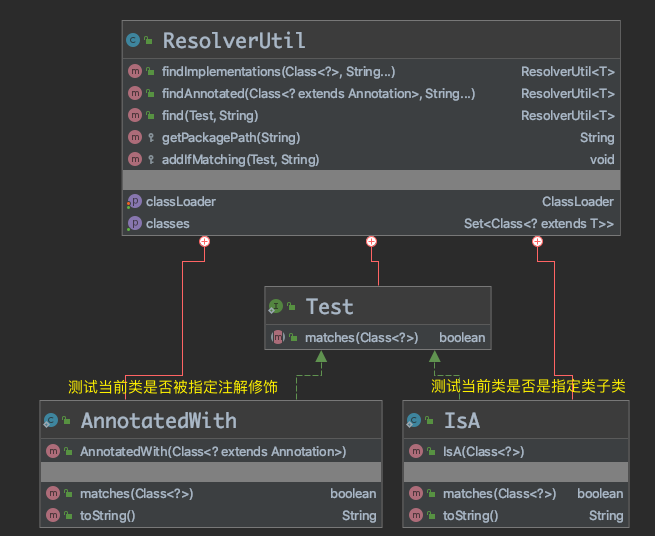This screenshot has width=655, height=536.
Task: Click the middle red plus connector above Test
Action: coord(372,241)
